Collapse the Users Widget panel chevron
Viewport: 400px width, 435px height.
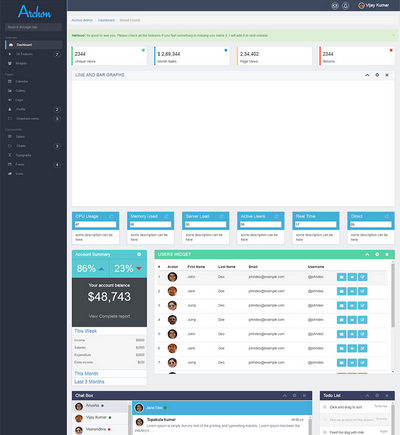point(367,254)
